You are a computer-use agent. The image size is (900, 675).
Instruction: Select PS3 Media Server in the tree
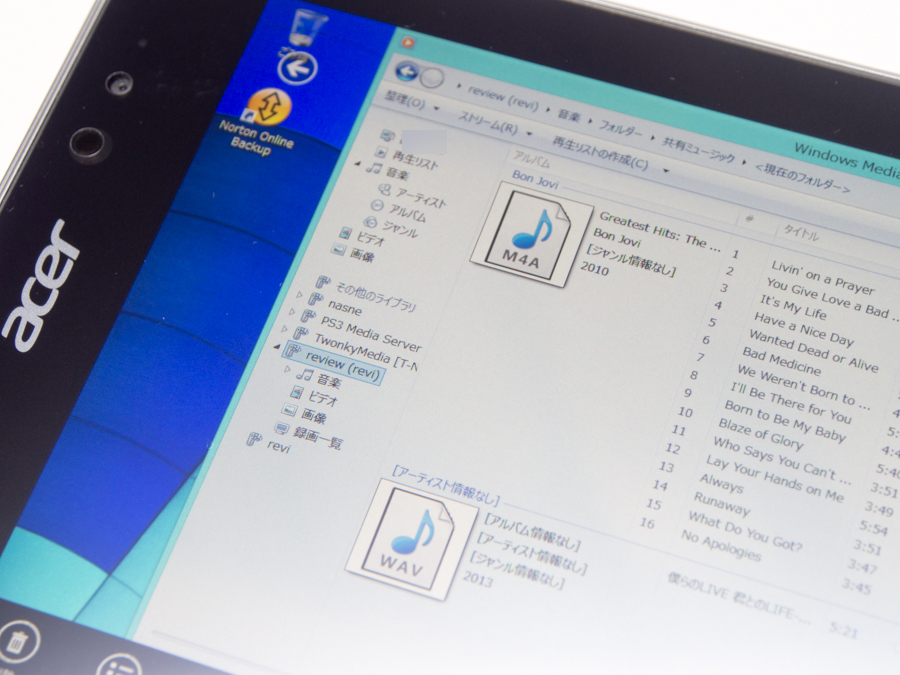pyautogui.click(x=371, y=333)
